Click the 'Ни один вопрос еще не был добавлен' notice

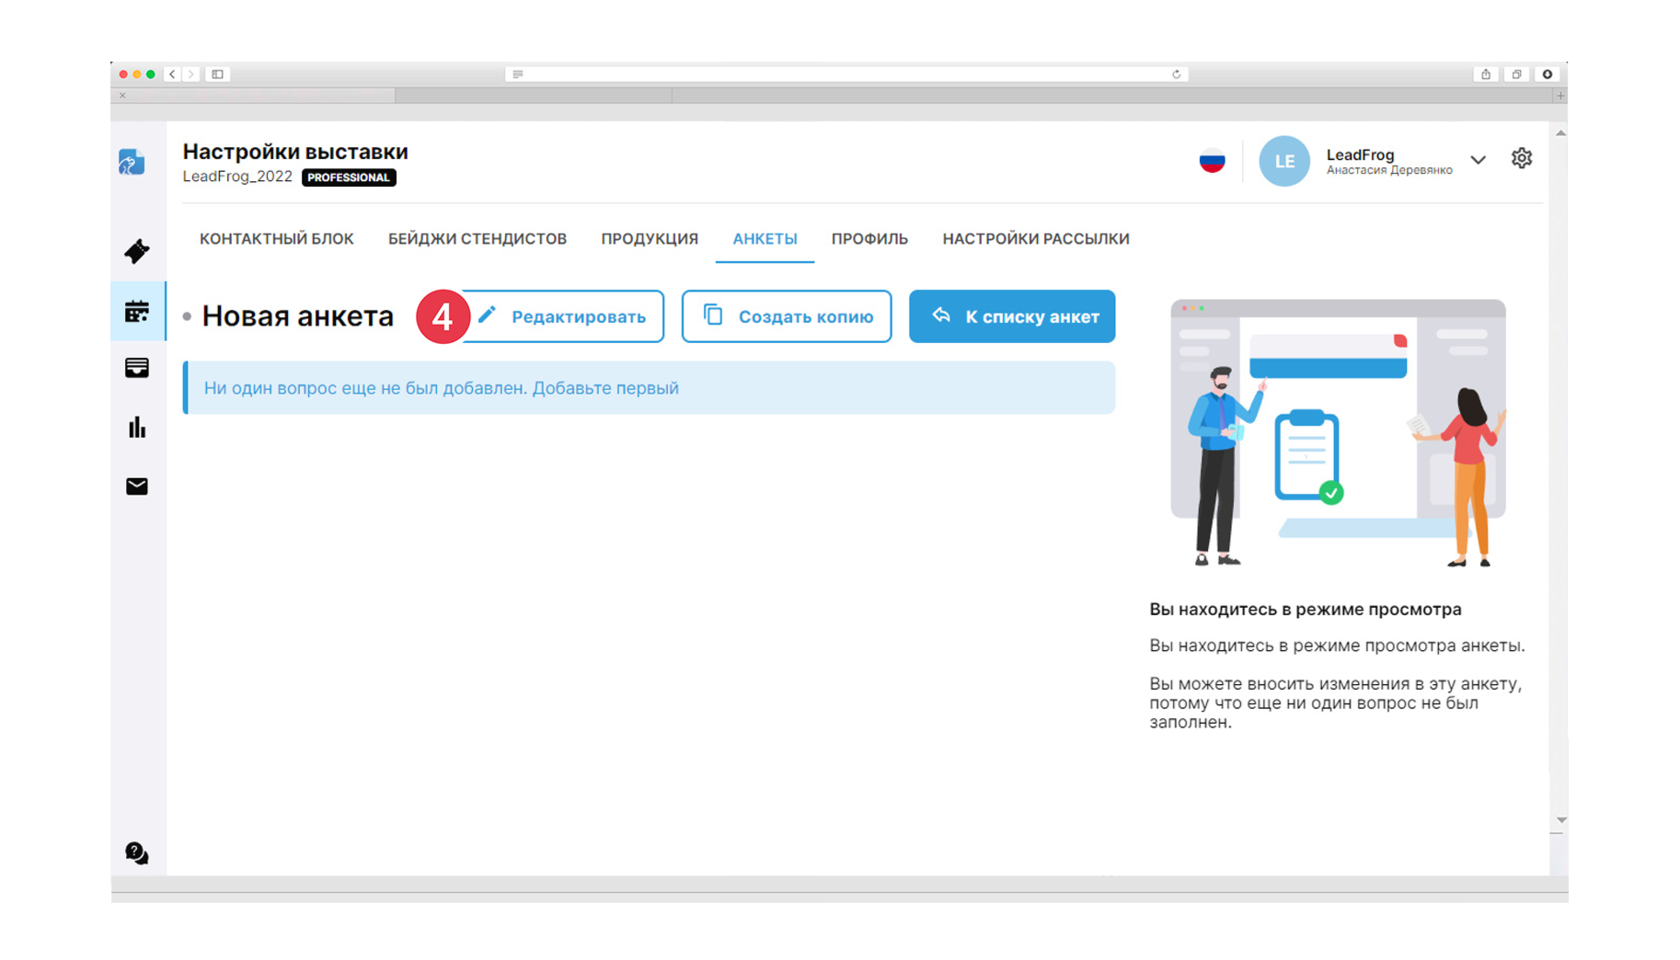click(649, 388)
